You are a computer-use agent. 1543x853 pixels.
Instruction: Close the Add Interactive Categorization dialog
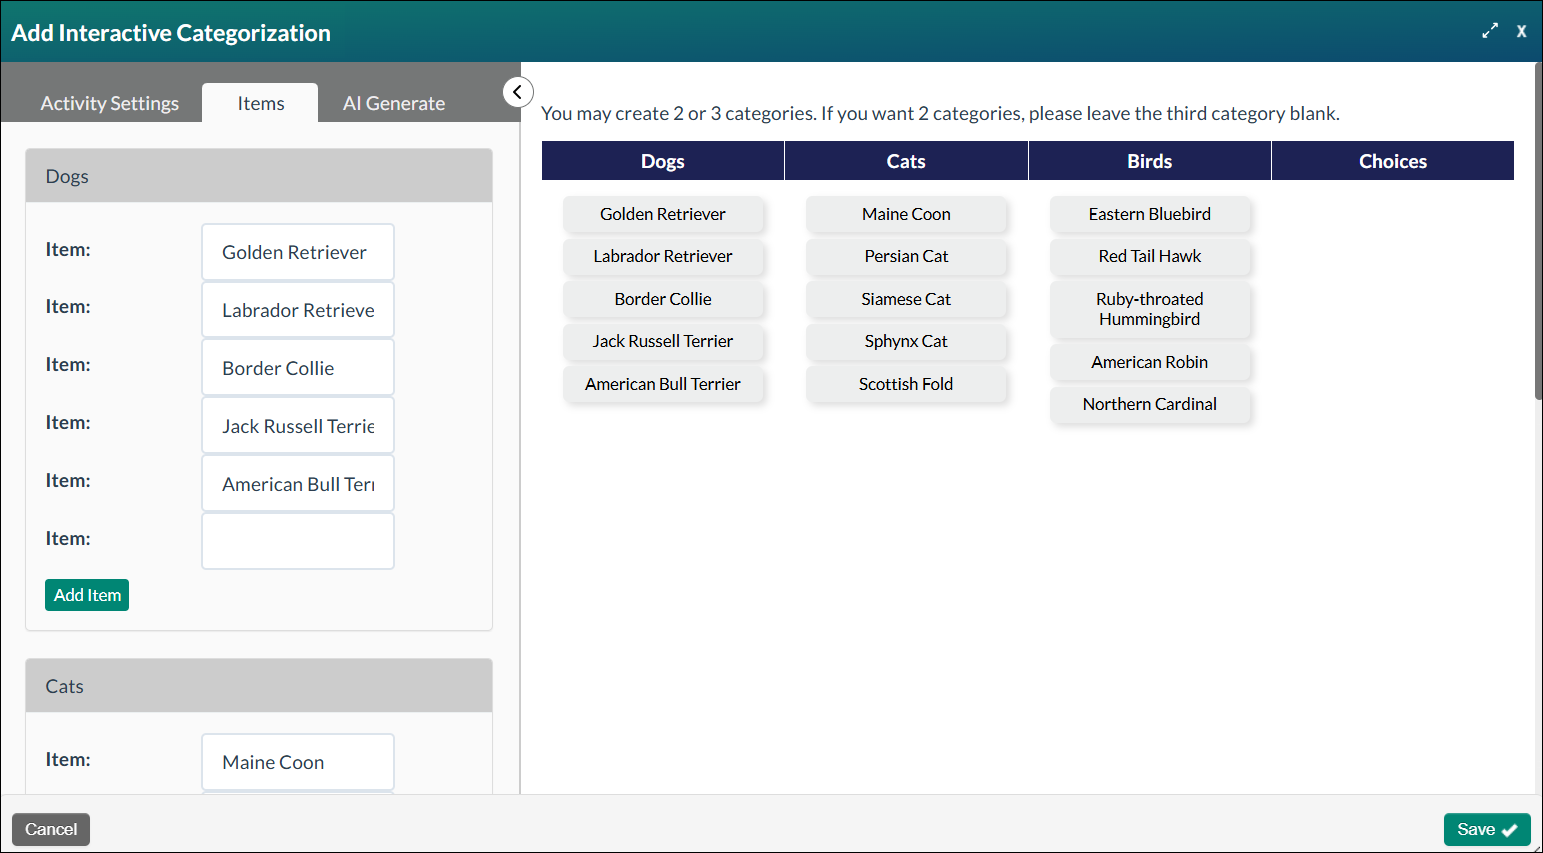(1521, 31)
